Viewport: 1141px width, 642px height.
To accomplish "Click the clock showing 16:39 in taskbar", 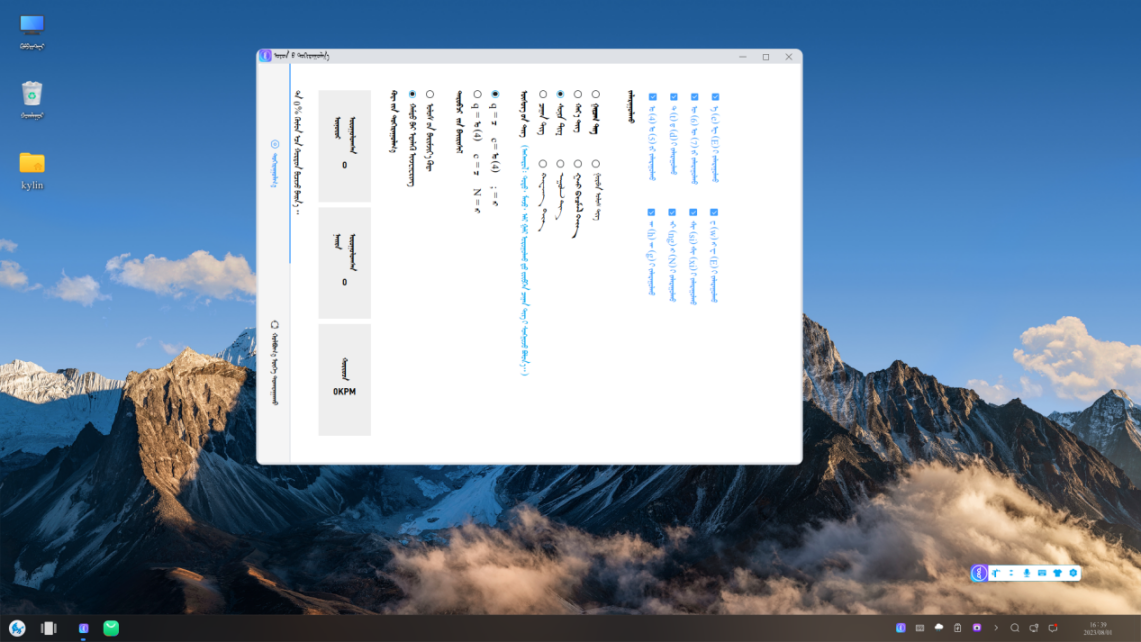I will coord(1098,628).
